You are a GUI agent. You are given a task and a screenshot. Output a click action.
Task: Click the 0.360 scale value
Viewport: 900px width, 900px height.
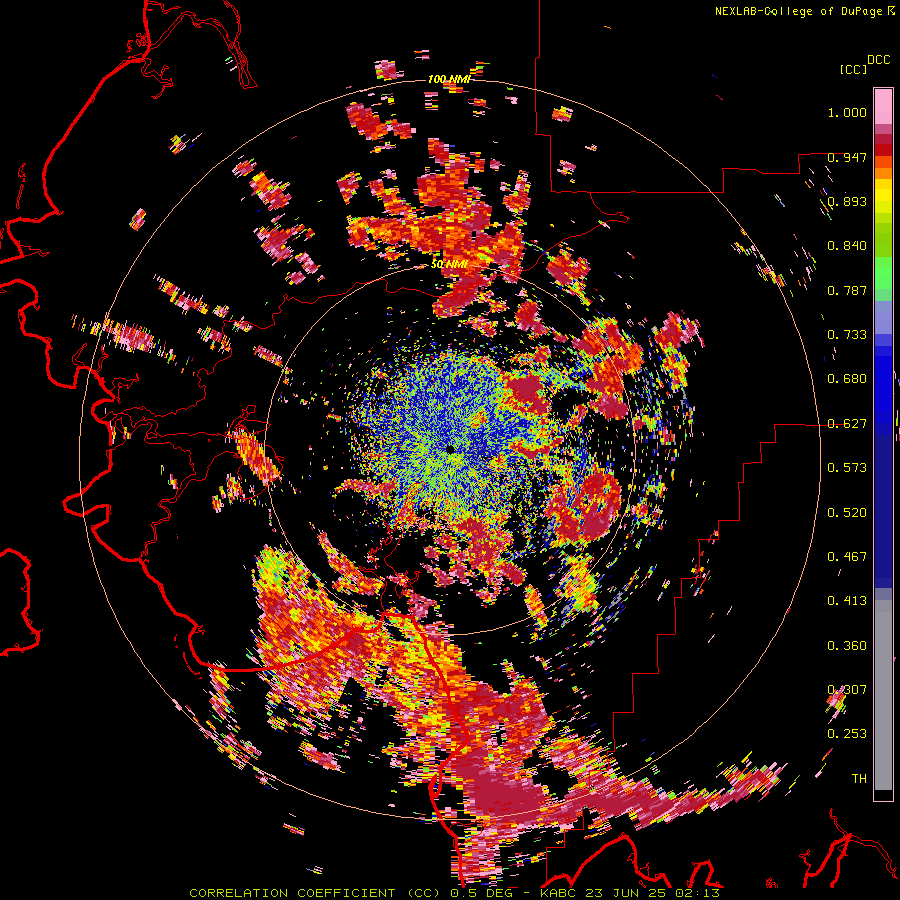pos(847,646)
